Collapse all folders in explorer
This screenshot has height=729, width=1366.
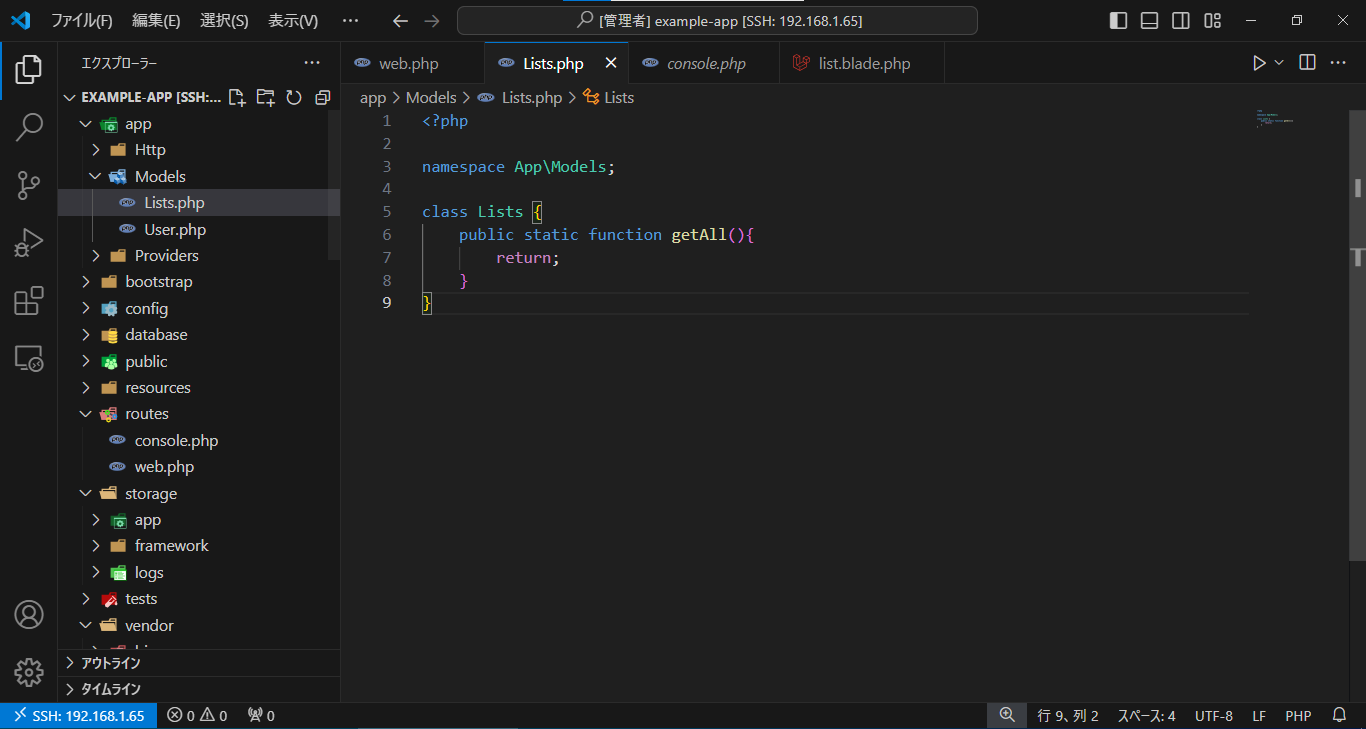(x=322, y=97)
